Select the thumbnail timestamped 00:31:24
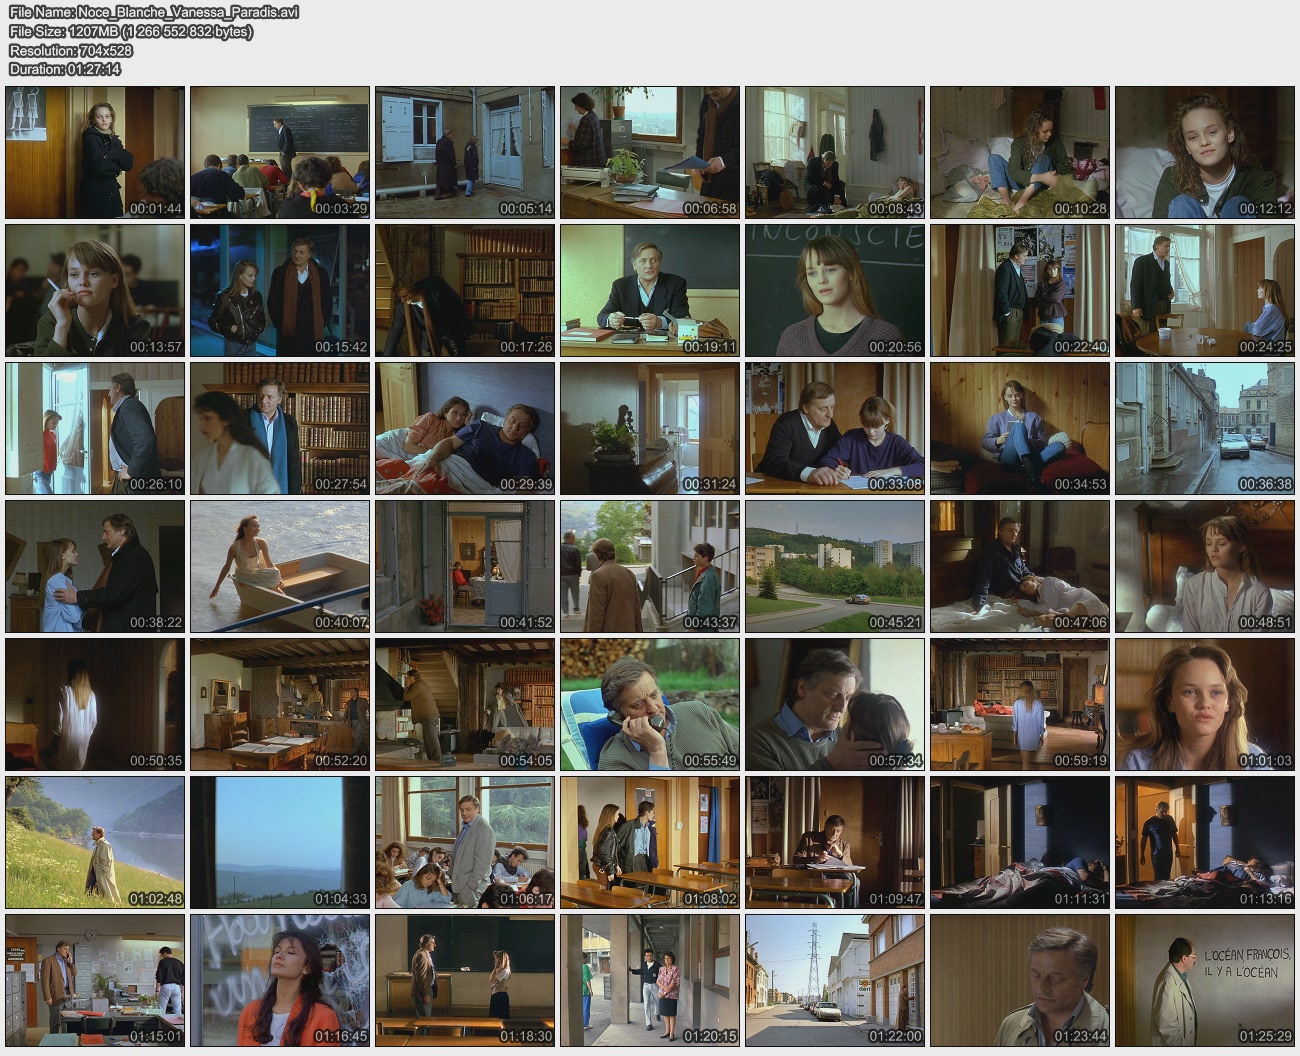 (650, 428)
